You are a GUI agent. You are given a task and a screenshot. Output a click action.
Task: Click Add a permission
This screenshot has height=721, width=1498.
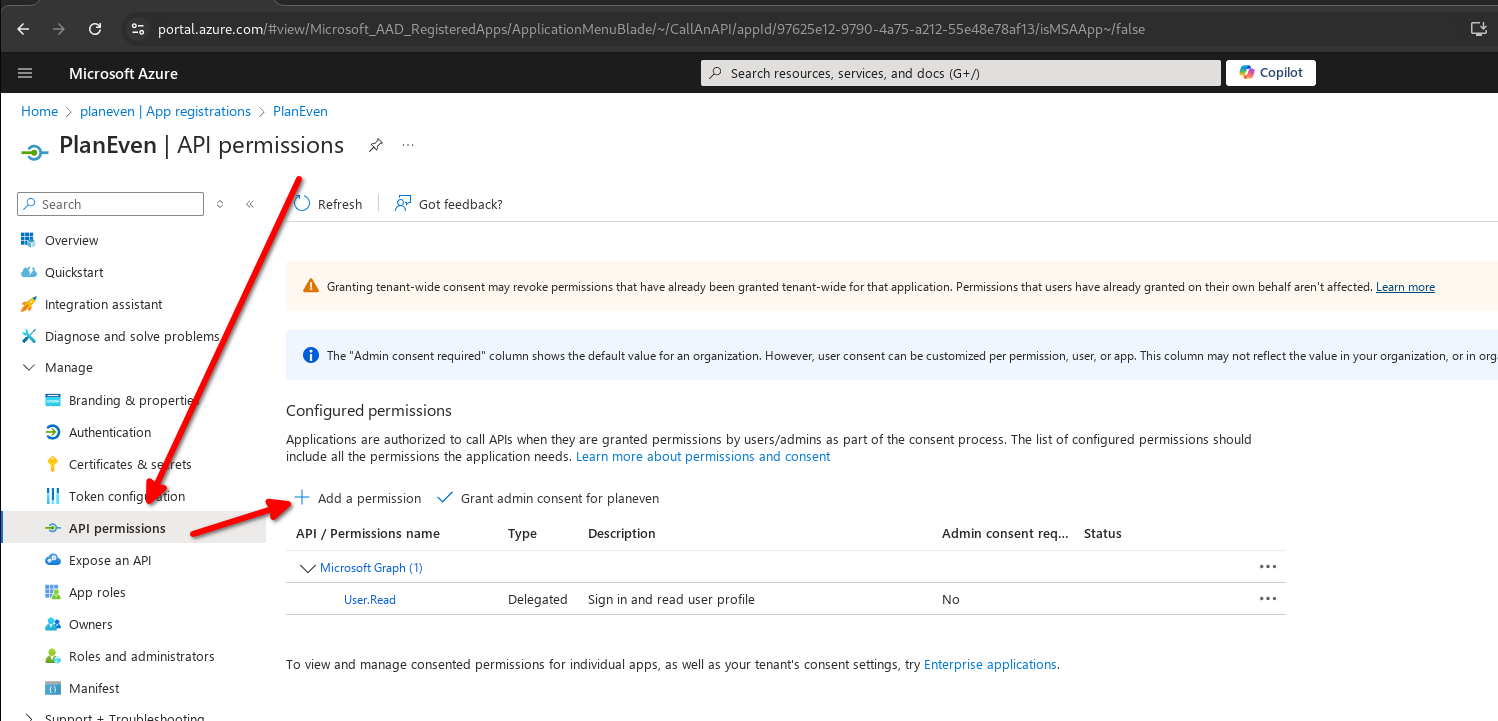point(358,498)
